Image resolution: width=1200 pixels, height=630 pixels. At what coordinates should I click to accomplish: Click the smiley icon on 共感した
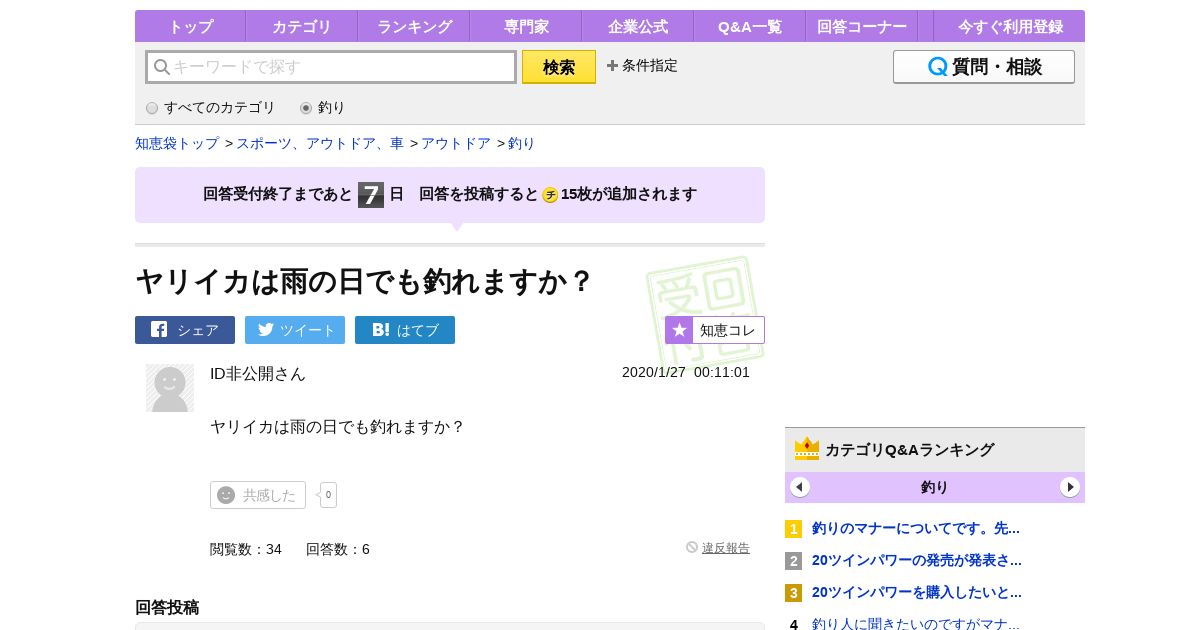click(226, 495)
